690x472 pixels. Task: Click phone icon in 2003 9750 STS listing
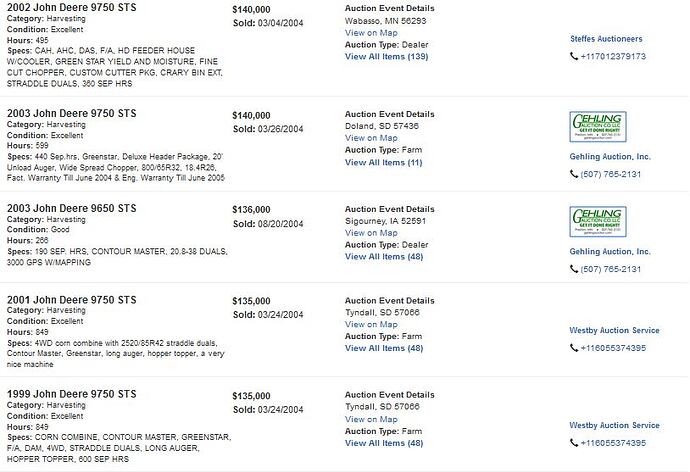click(x=574, y=174)
